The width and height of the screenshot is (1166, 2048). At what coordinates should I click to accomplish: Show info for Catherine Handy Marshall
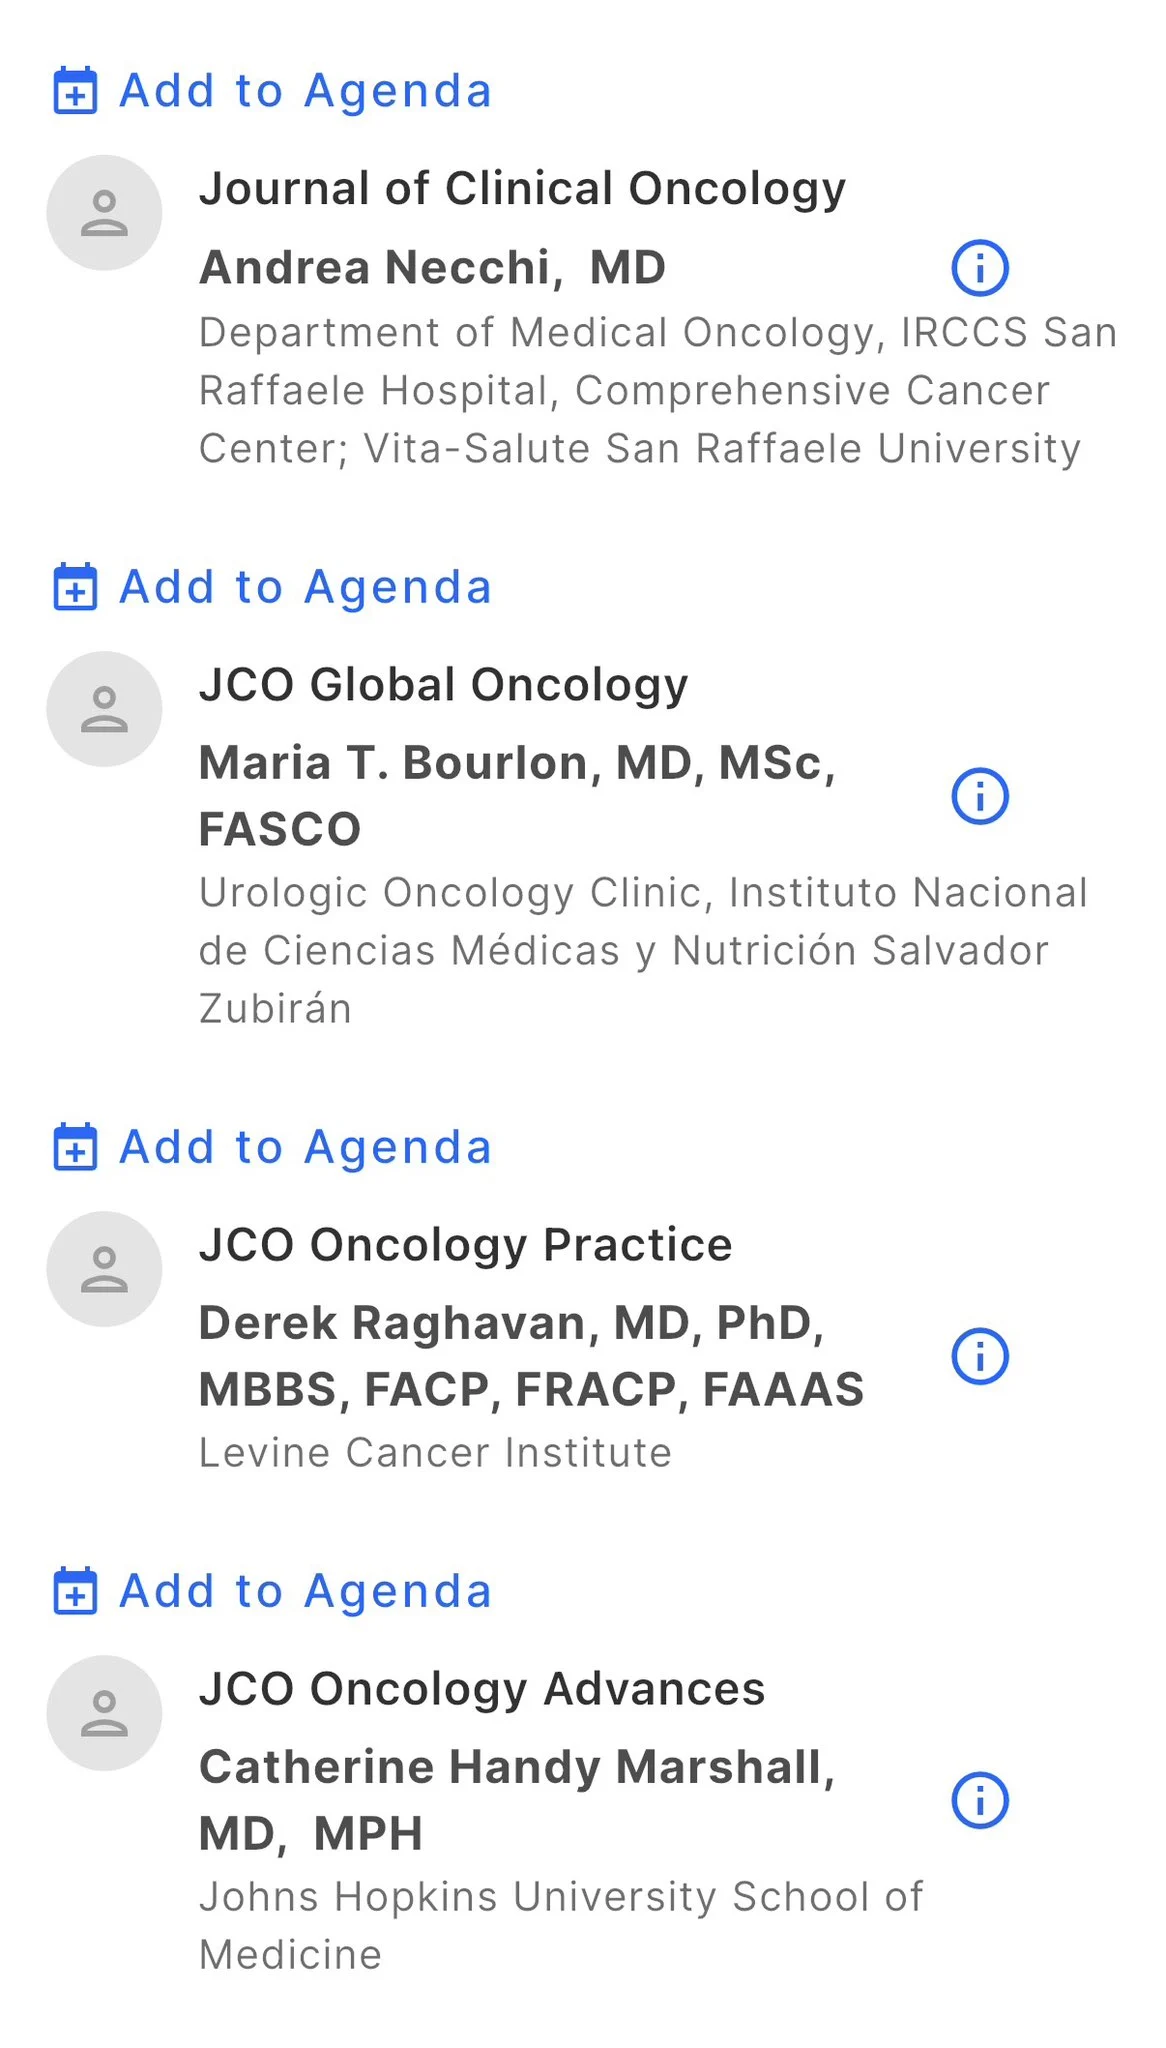980,1800
